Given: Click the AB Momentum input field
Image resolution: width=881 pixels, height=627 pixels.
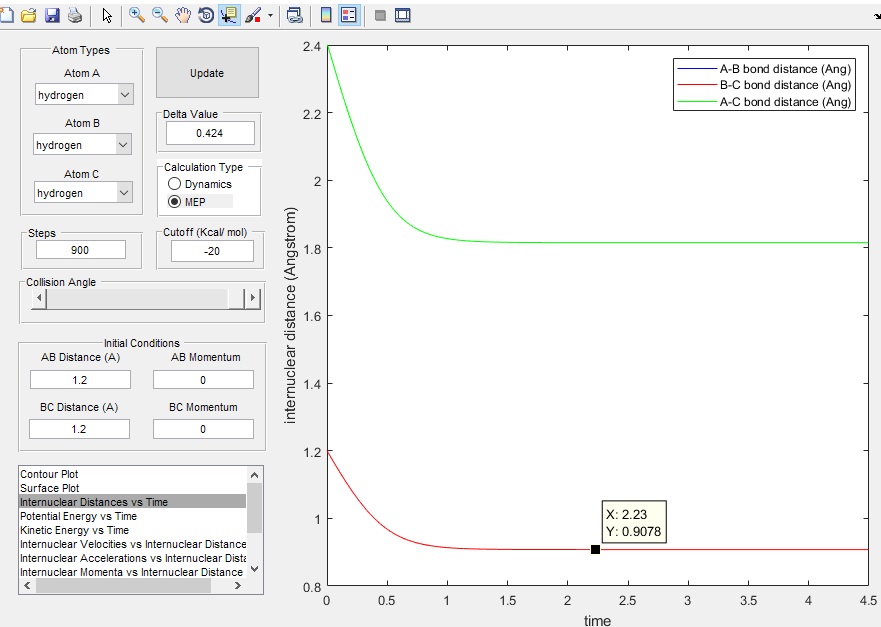Looking at the screenshot, I should pyautogui.click(x=203, y=380).
